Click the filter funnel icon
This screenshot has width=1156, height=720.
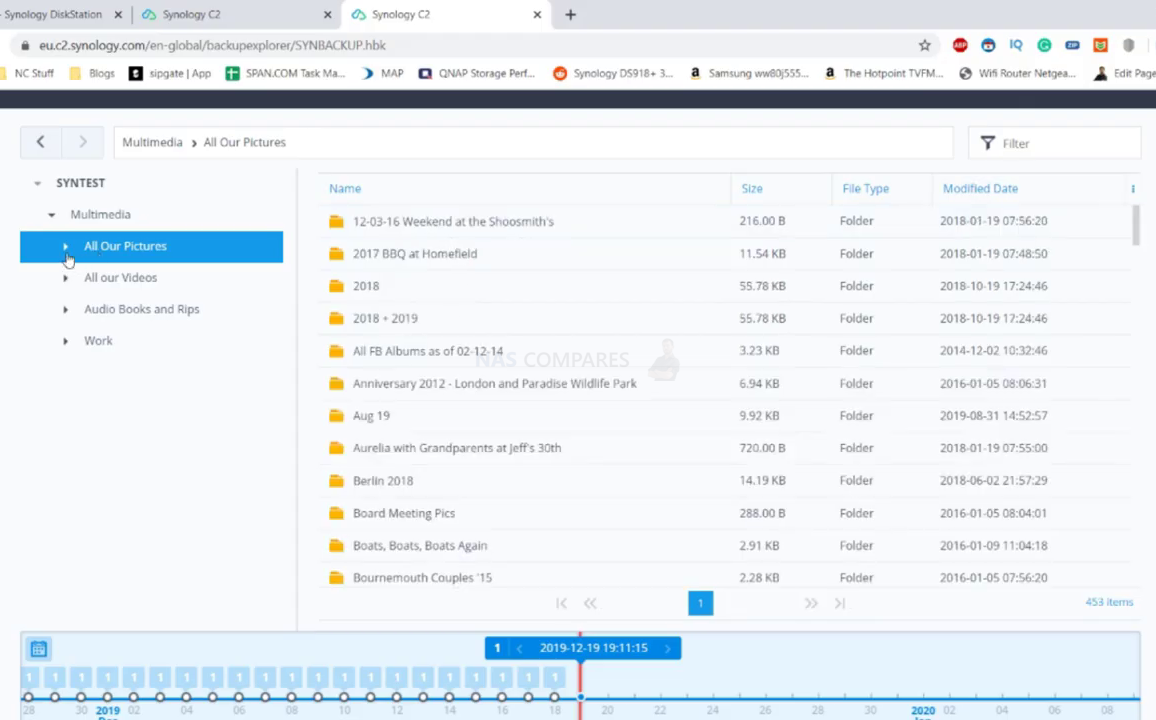pos(987,143)
